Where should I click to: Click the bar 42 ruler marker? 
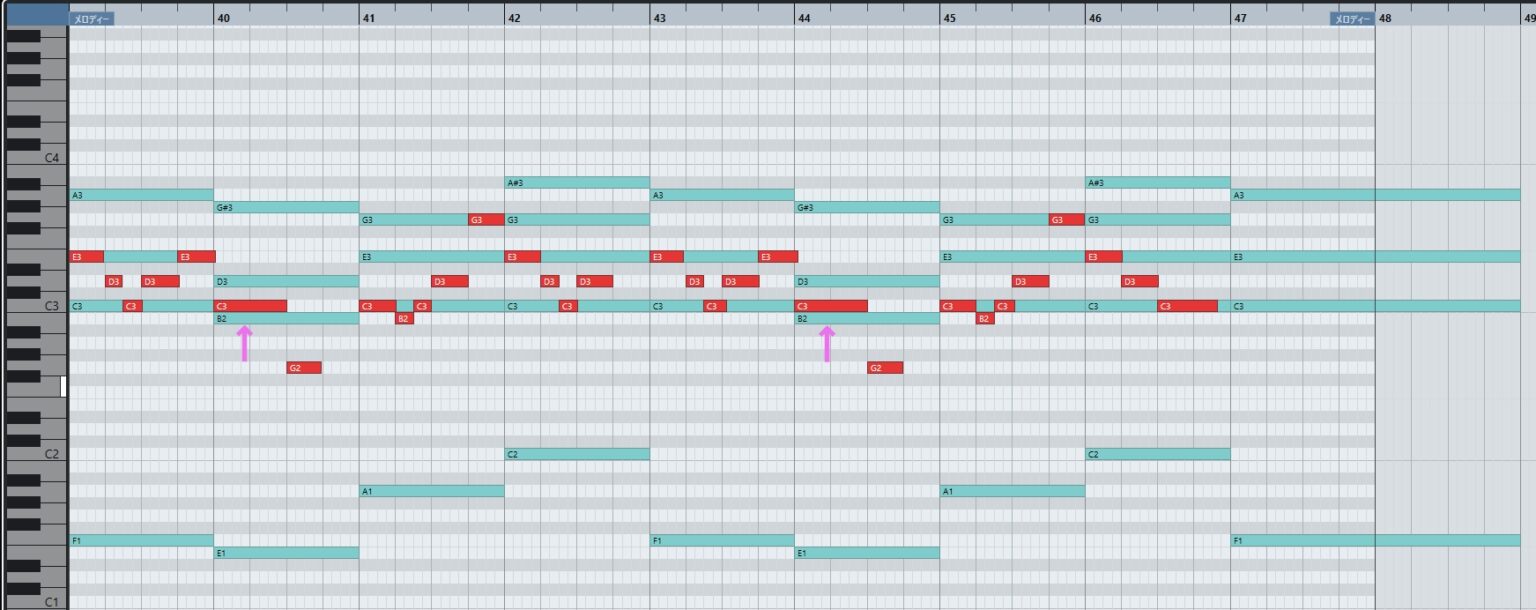click(x=514, y=18)
